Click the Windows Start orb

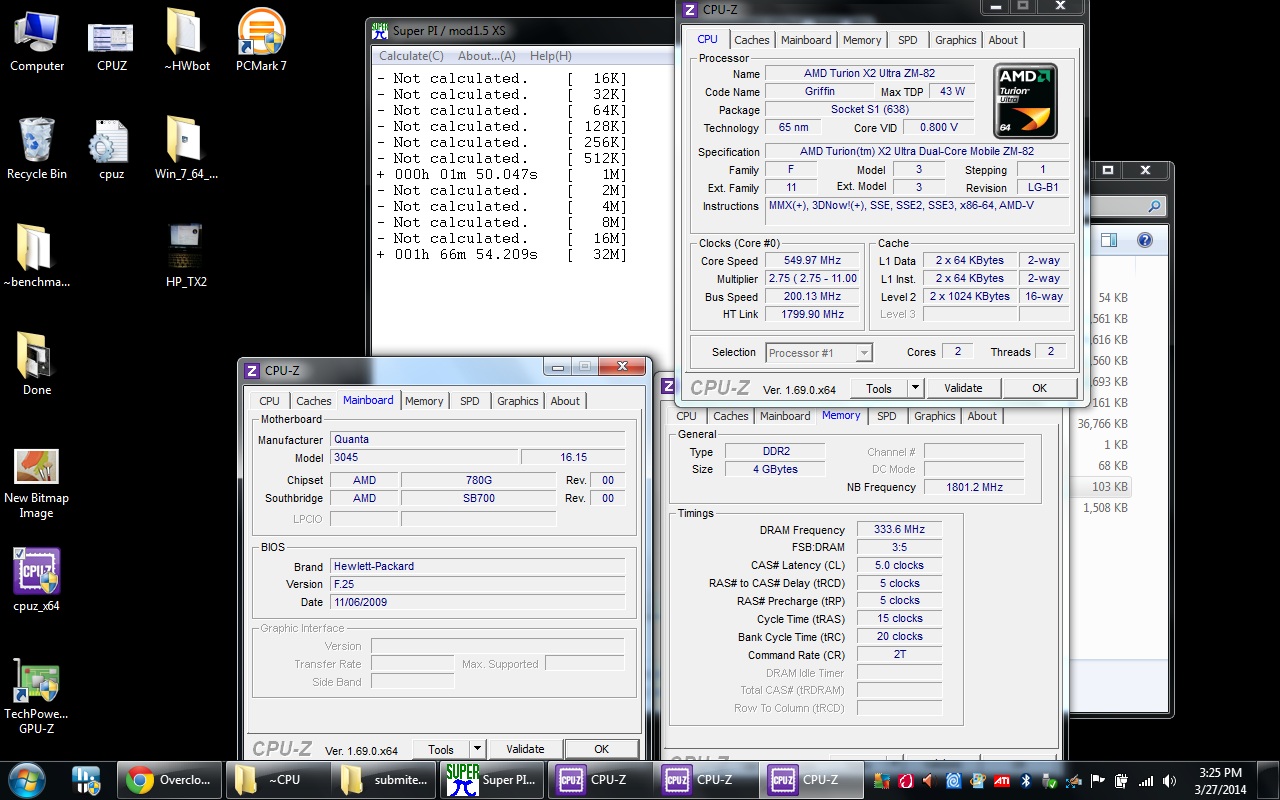click(x=25, y=779)
